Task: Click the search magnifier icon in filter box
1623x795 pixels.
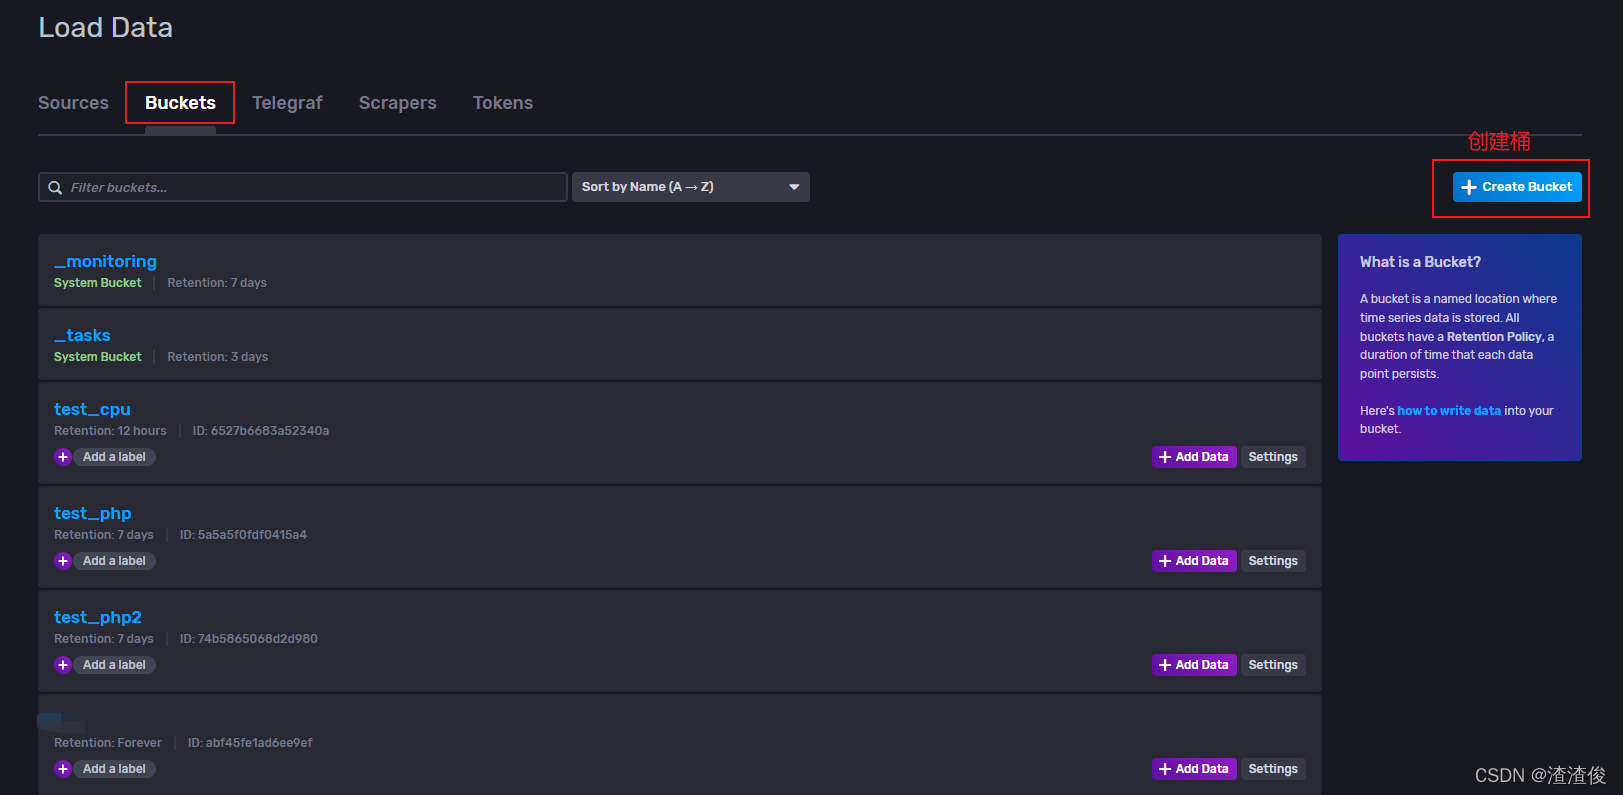Action: point(55,187)
